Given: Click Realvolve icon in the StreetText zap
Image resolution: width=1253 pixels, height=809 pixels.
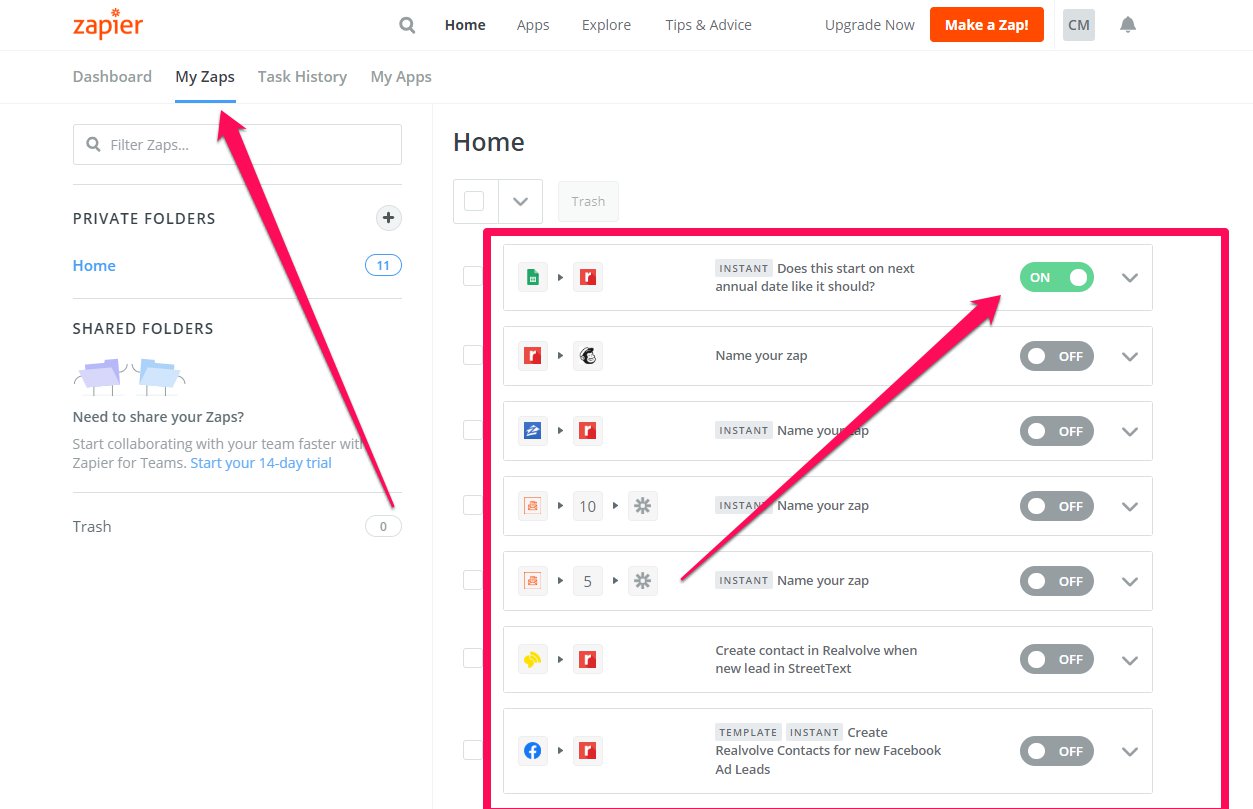Looking at the screenshot, I should [588, 659].
